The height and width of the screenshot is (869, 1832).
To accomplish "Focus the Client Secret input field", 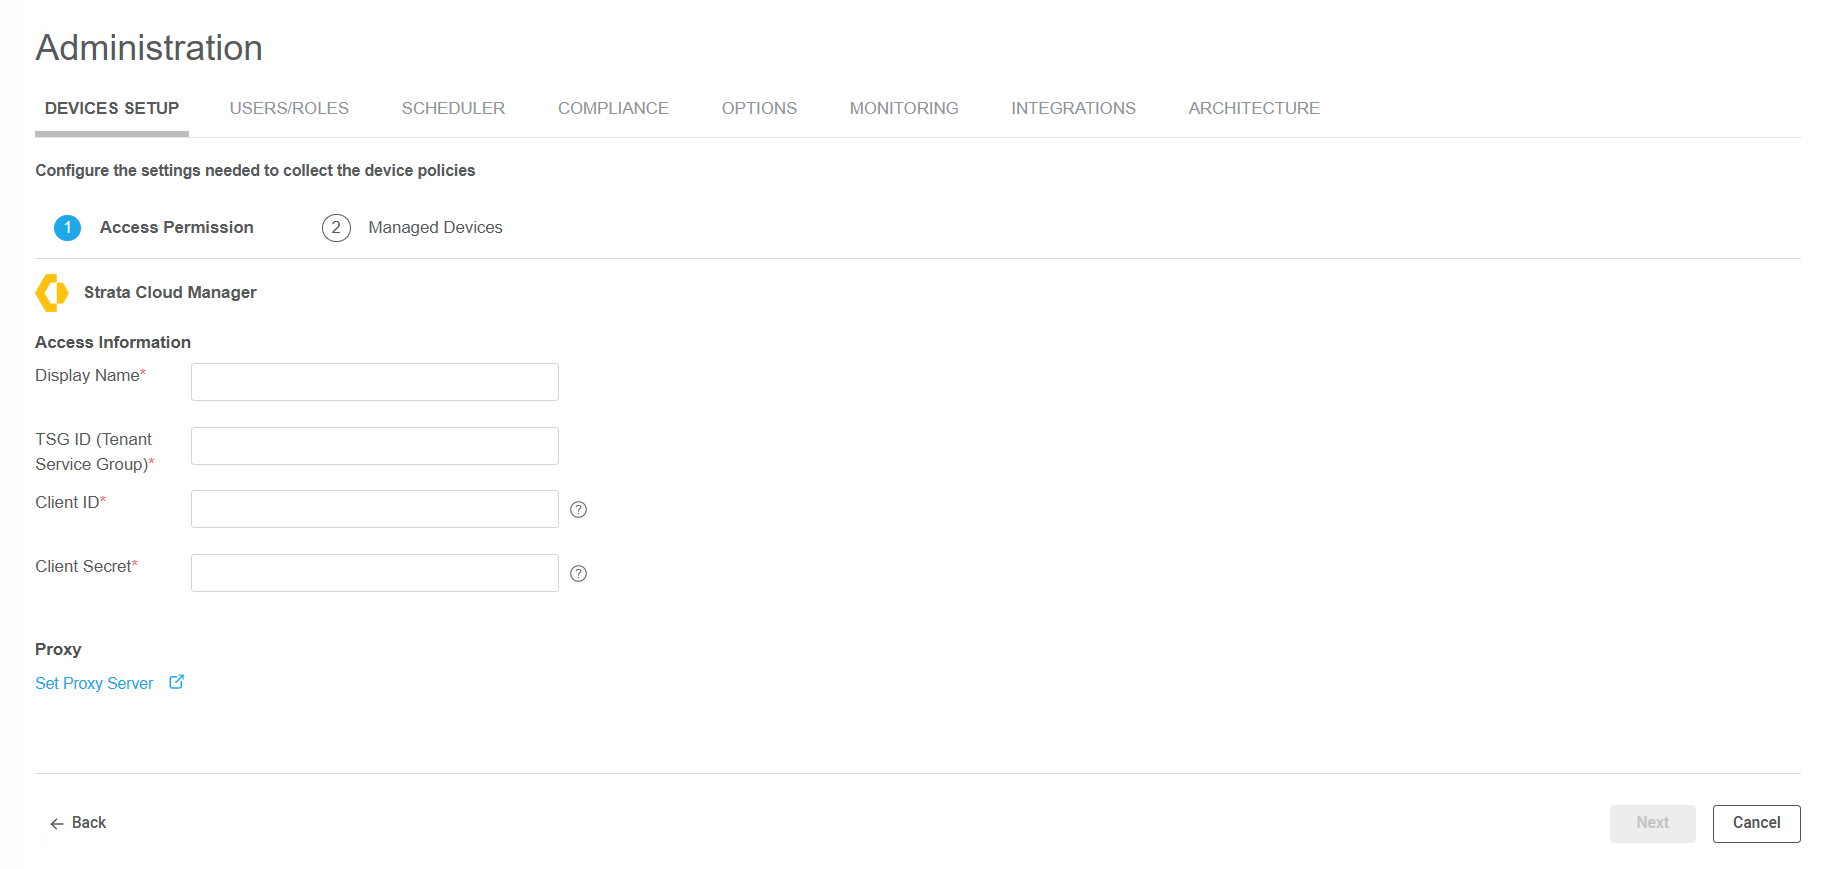I will 375,573.
